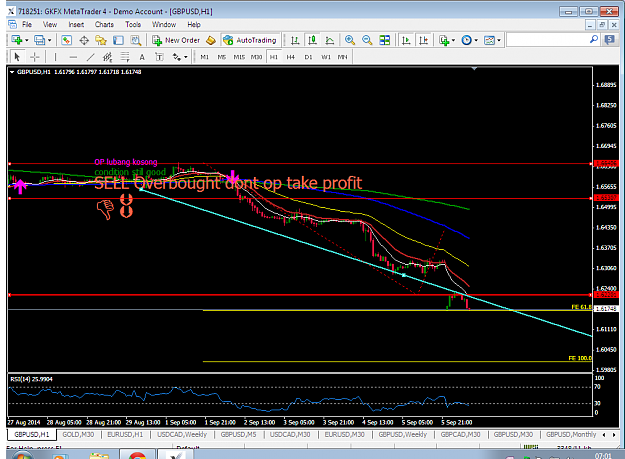Image resolution: width=625 pixels, height=459 pixels.
Task: Zoom in on the chart
Action: tap(350, 40)
